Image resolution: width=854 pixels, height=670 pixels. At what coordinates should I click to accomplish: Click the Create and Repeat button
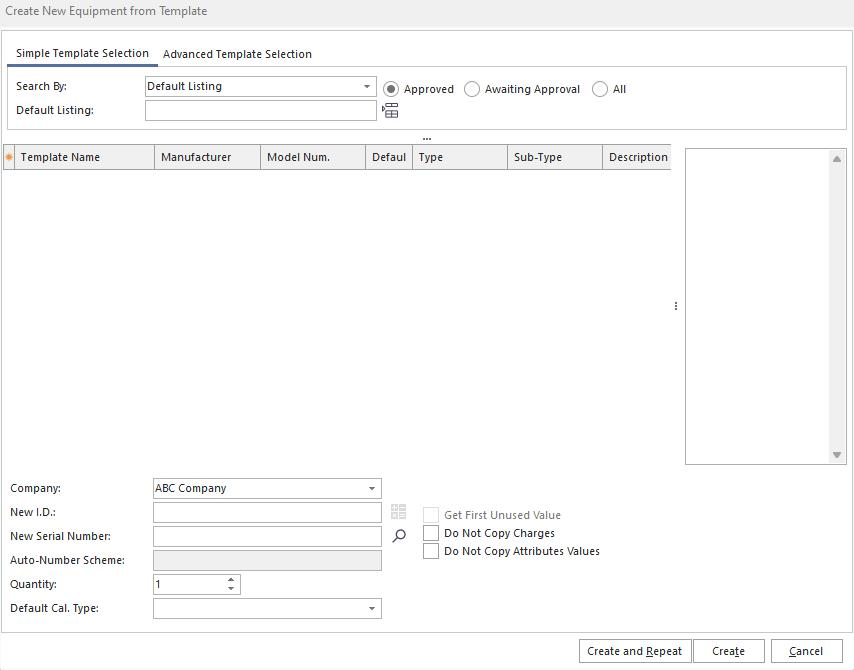635,651
